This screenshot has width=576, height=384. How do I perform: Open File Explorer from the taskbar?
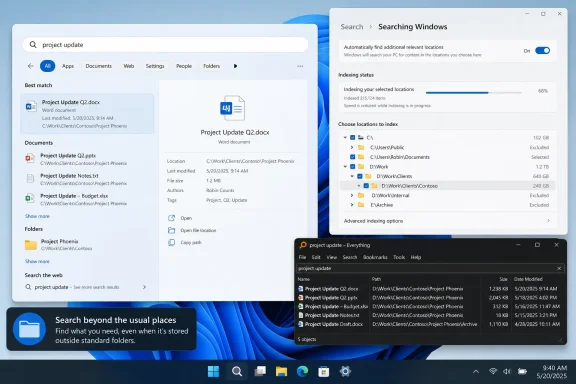pyautogui.click(x=281, y=372)
